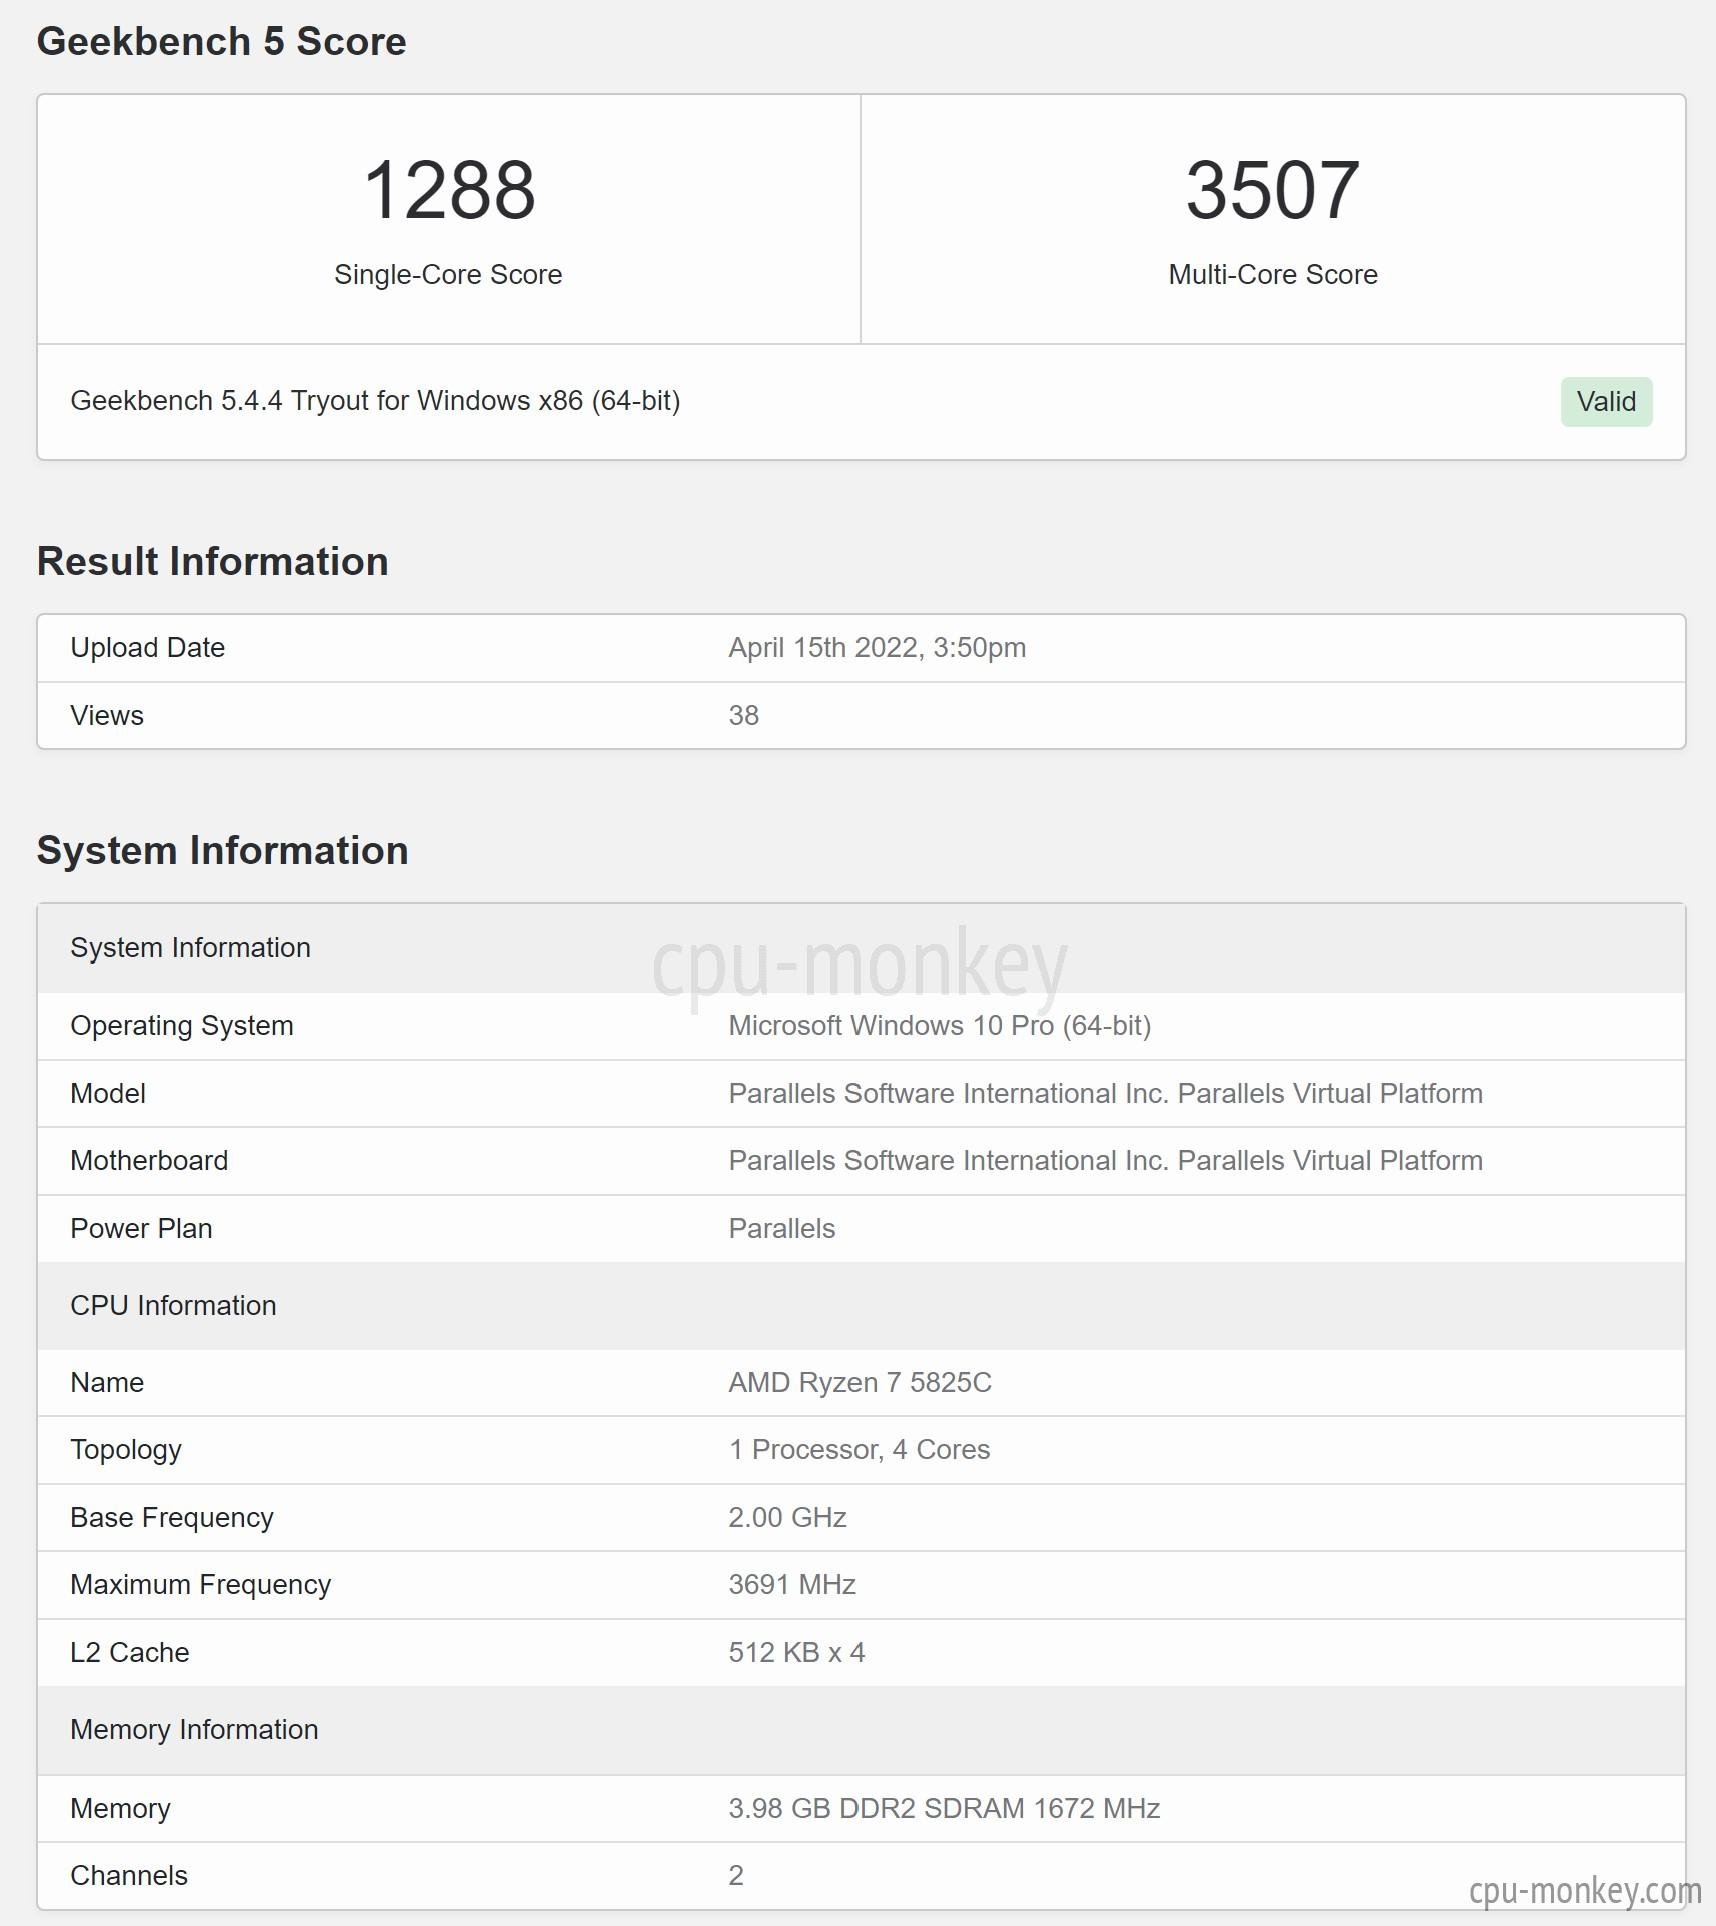Select 3.98 GB DDR2 SDRAM 1672 MHz value
The width and height of the screenshot is (1716, 1926).
pyautogui.click(x=944, y=1809)
